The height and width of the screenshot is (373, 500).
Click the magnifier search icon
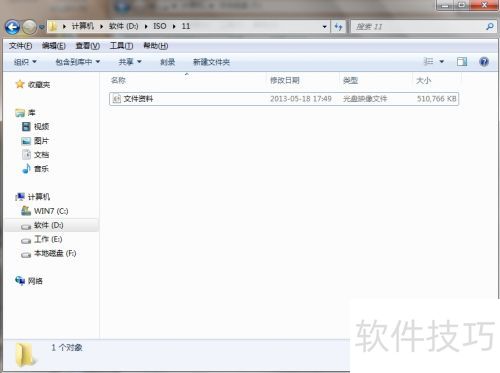(489, 27)
